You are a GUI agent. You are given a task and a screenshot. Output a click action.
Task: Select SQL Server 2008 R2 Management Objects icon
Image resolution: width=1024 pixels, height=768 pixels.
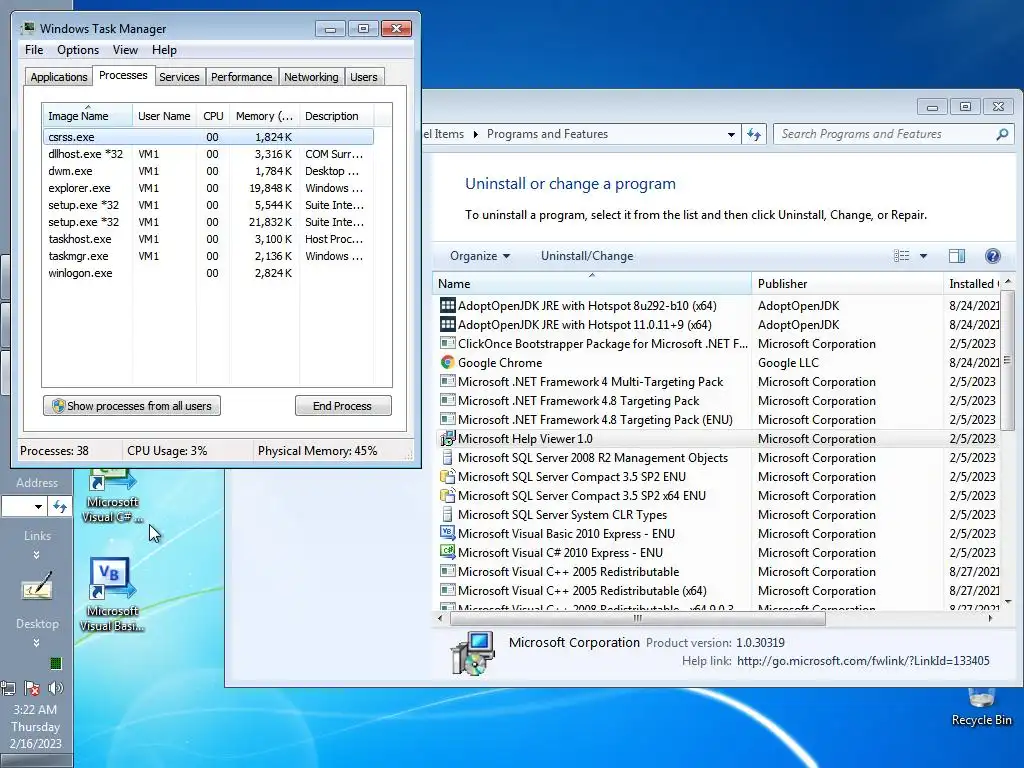click(x=447, y=457)
